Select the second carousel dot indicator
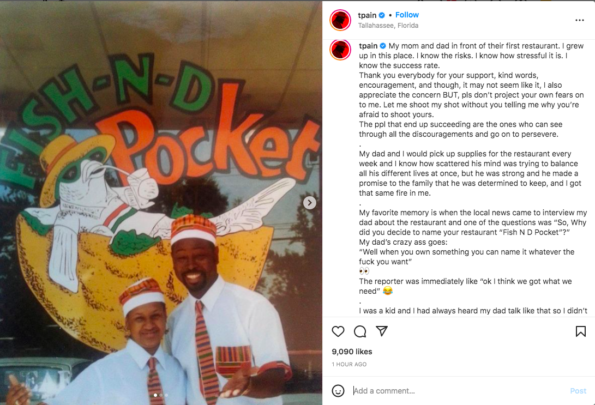Screen dimensions: 595x405 (x=161, y=395)
